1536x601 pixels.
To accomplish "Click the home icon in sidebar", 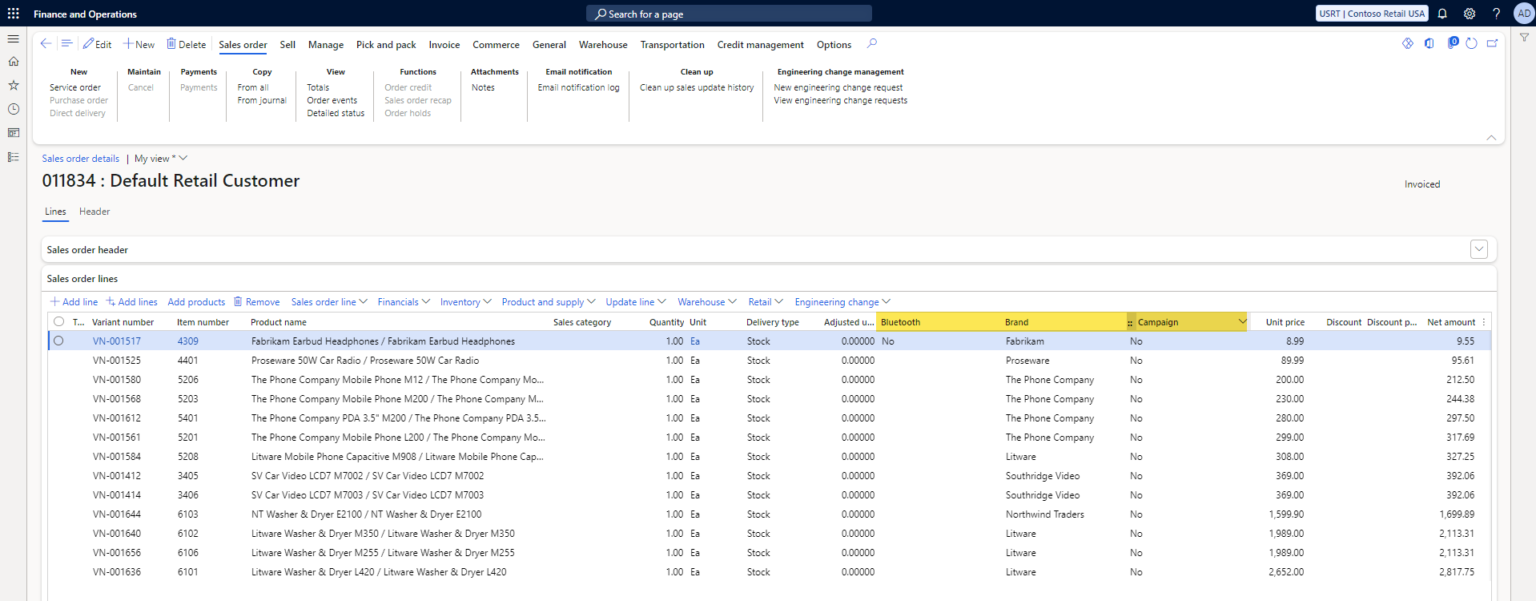I will (x=13, y=61).
